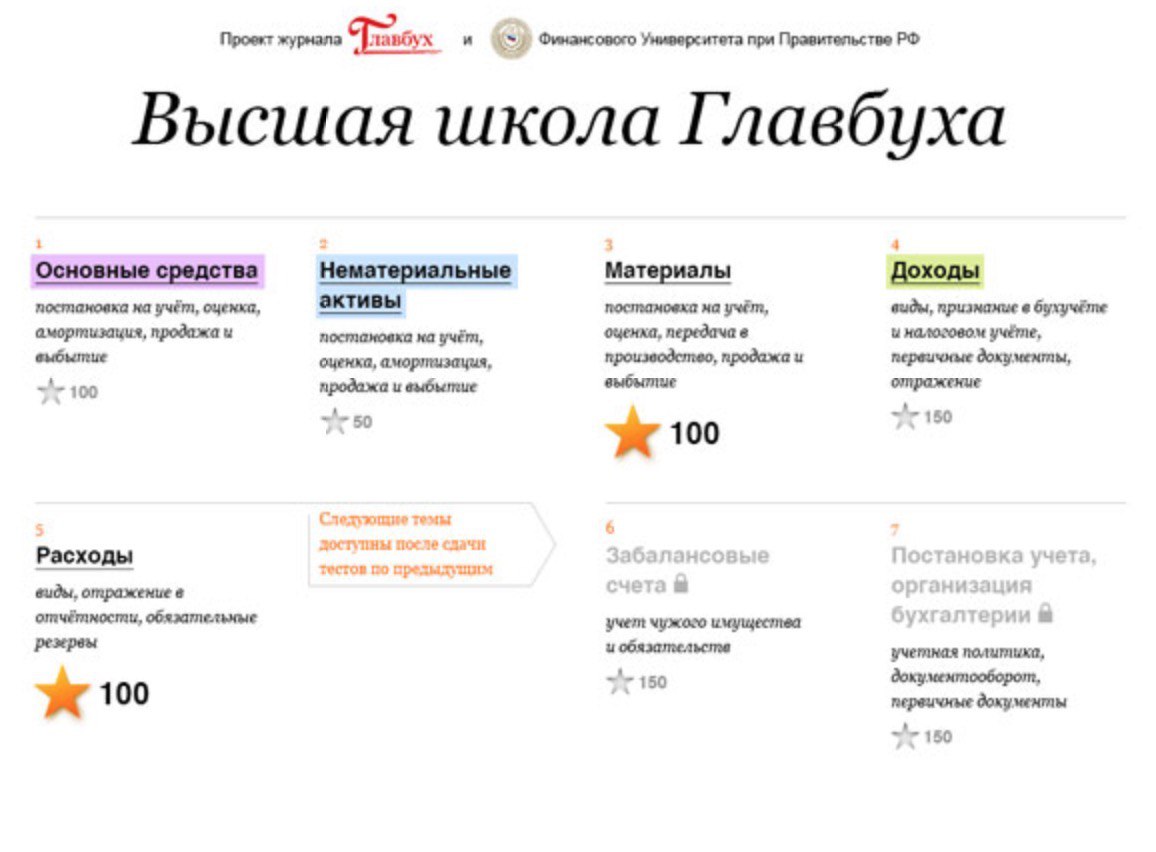Open the Доходы topic
Screen dimensions: 1156x852
coord(935,270)
